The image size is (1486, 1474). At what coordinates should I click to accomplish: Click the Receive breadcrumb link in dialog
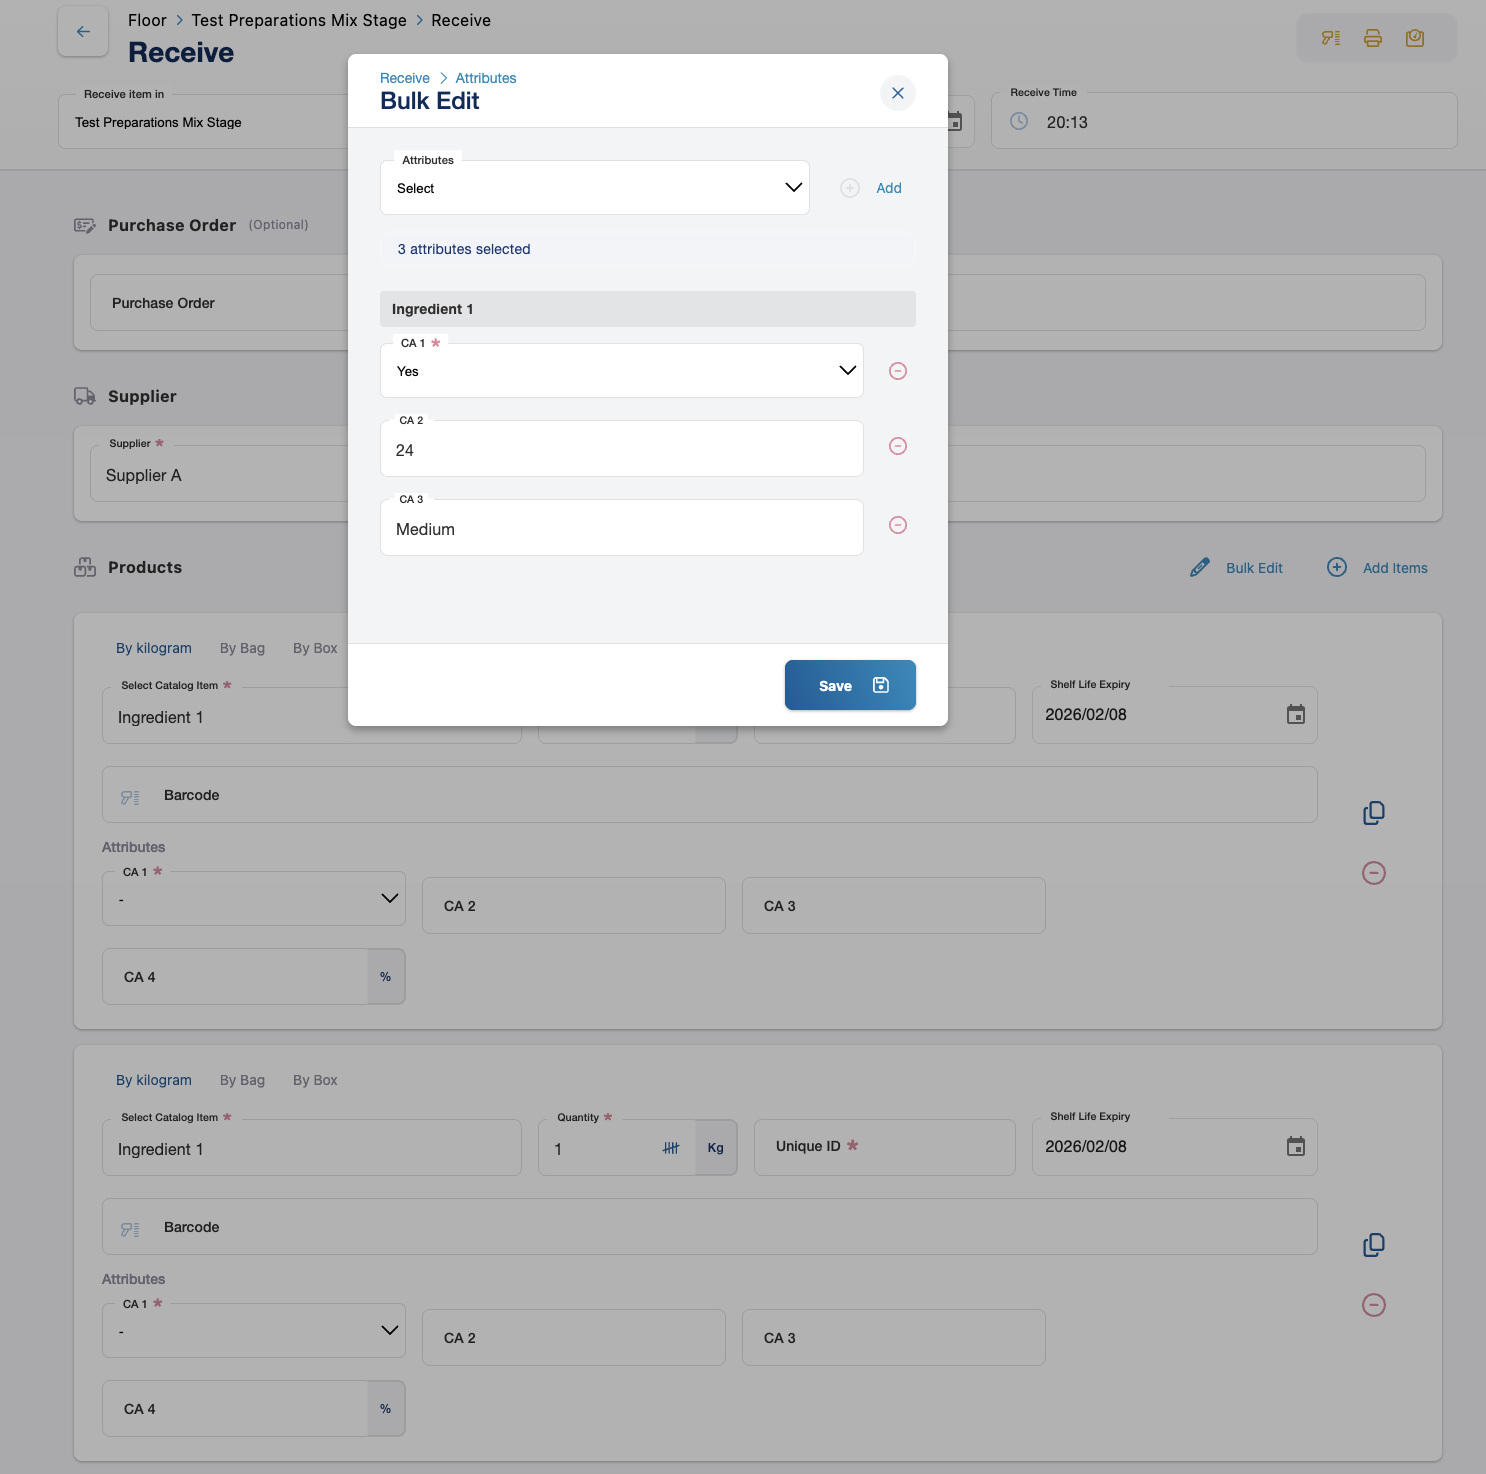404,78
